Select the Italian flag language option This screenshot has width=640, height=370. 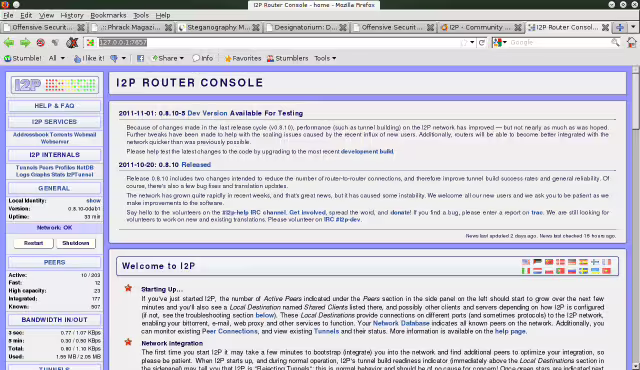[x=526, y=271]
